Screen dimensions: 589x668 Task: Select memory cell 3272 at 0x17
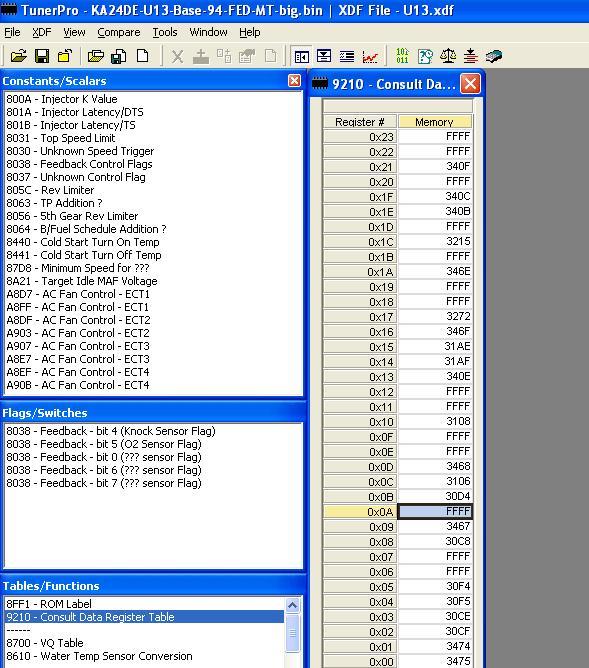[435, 317]
